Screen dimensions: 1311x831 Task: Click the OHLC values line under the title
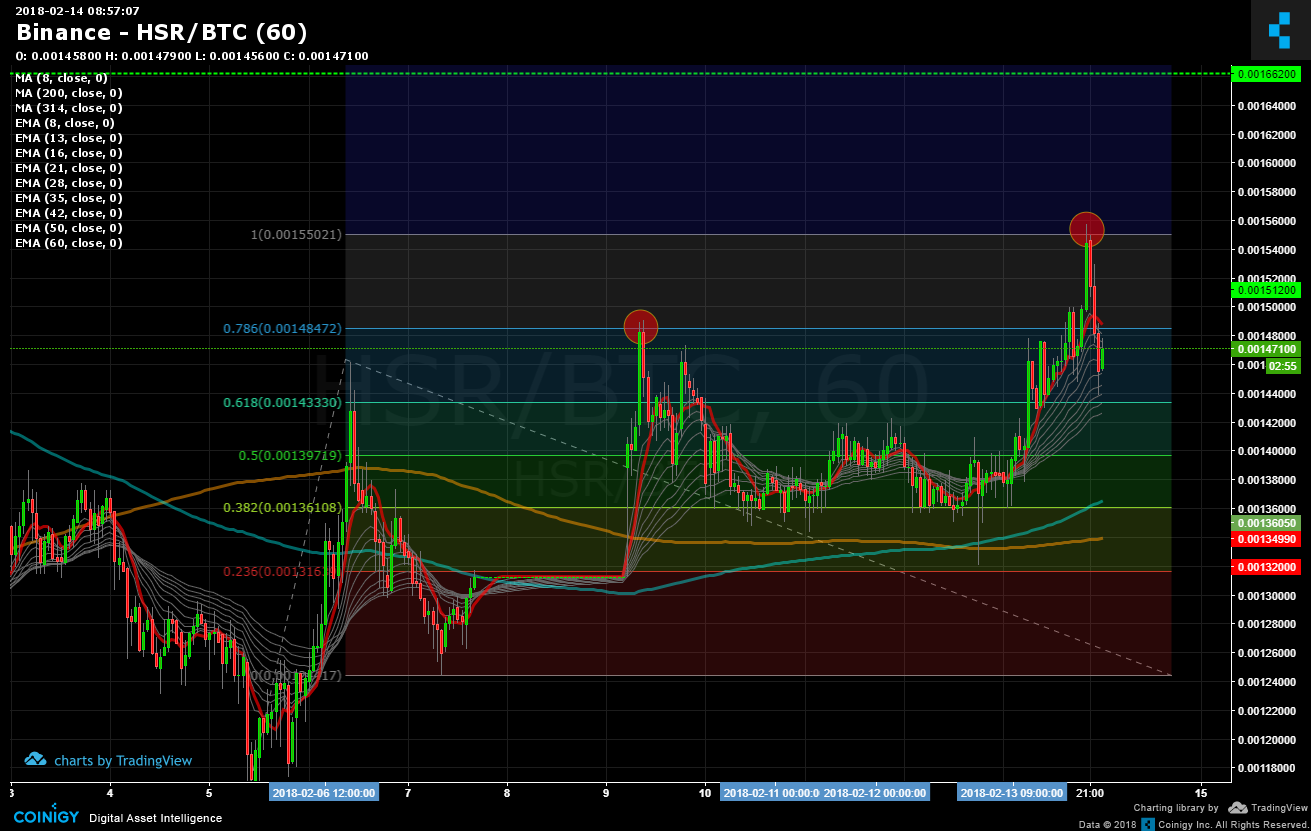point(192,56)
